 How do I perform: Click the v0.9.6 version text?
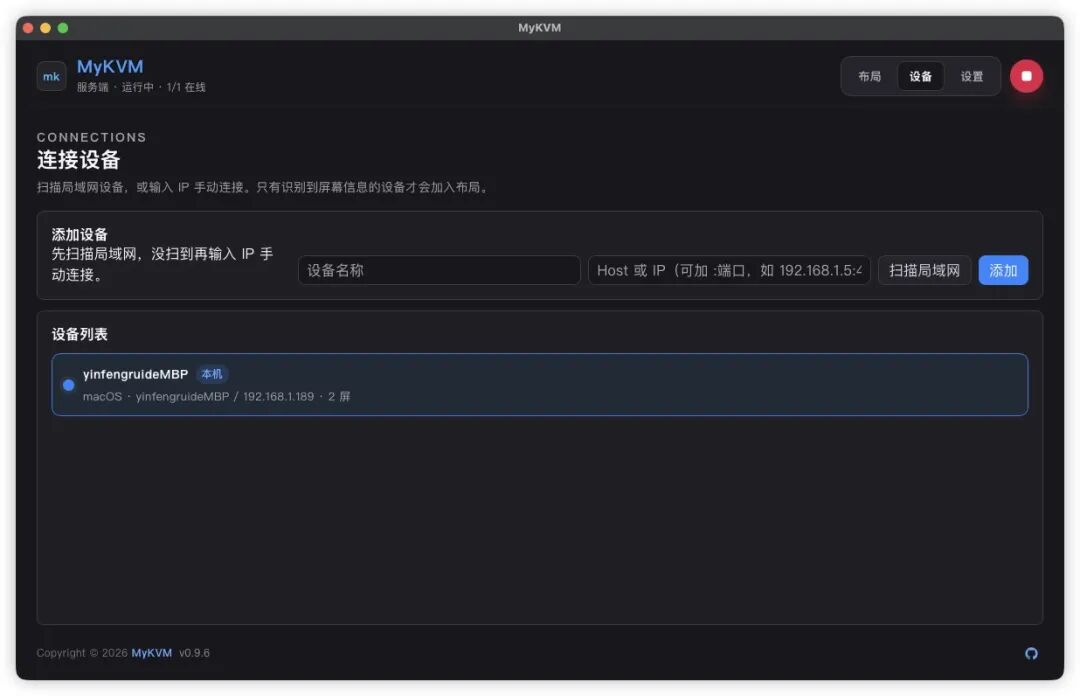[194, 653]
